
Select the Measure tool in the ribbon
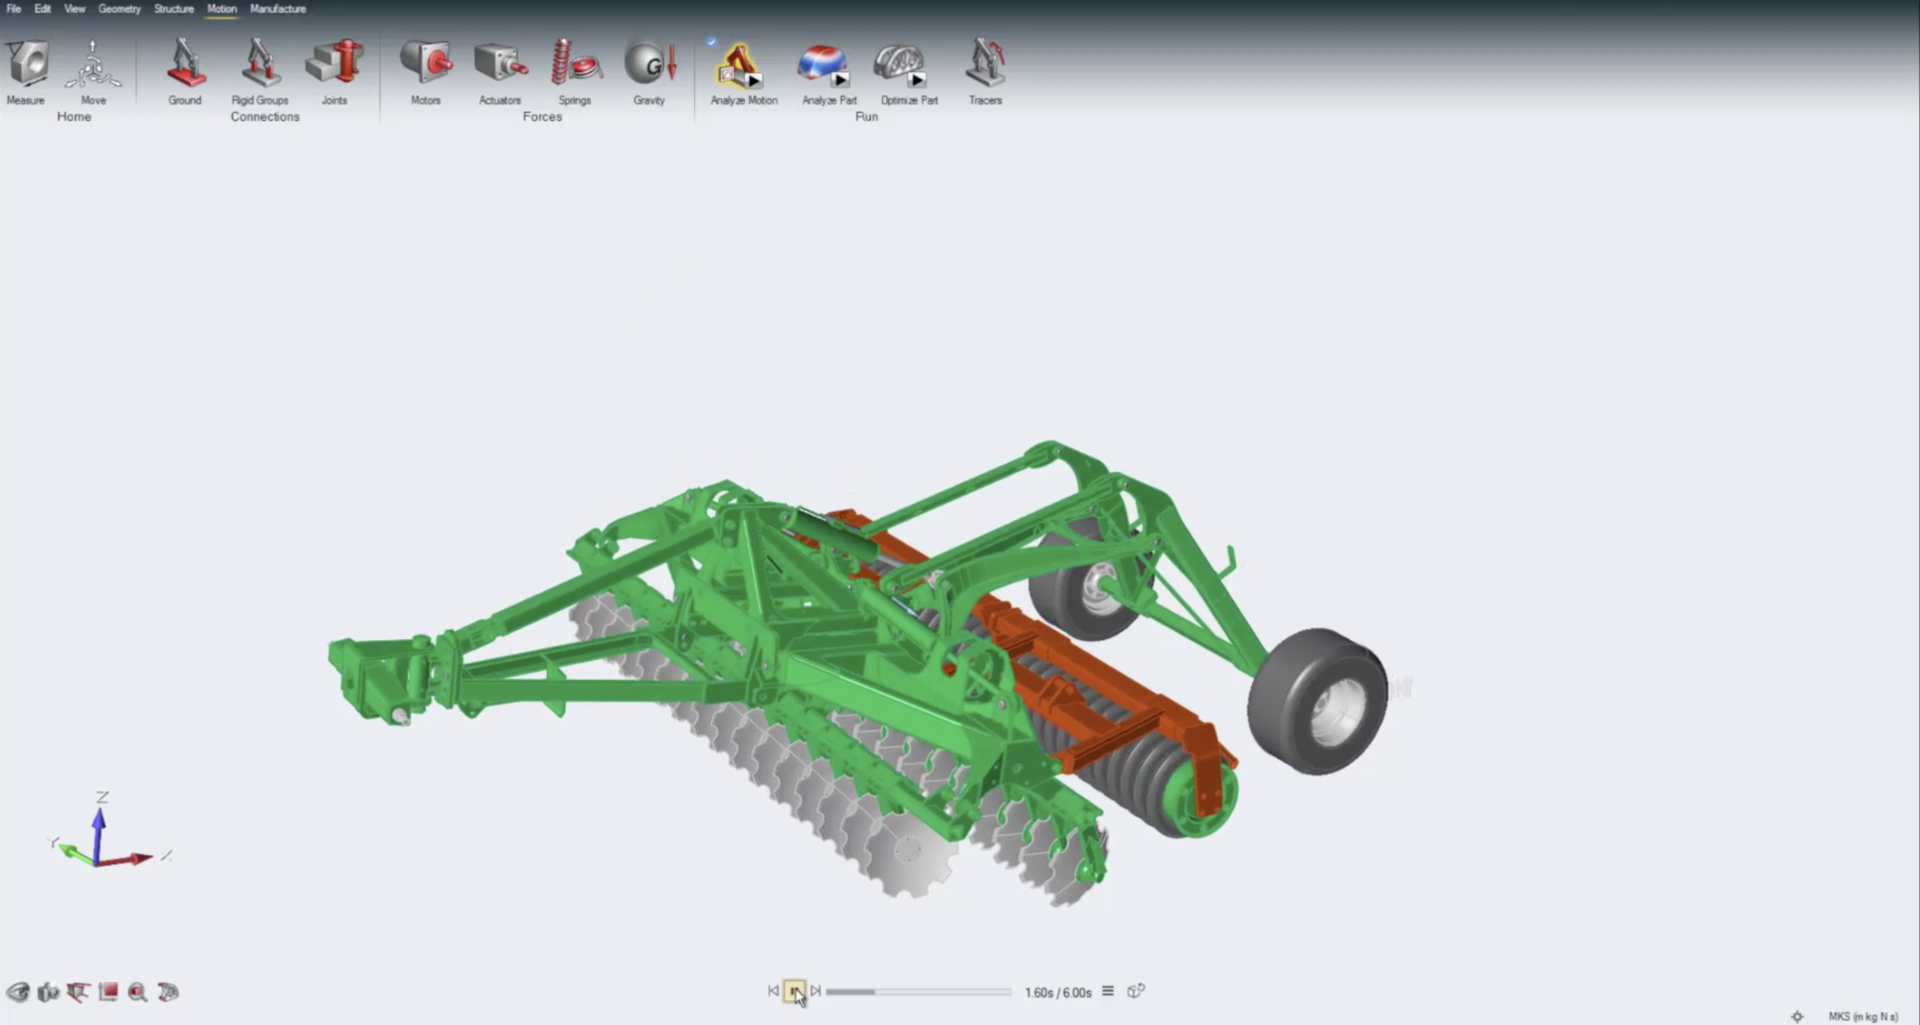tap(27, 65)
